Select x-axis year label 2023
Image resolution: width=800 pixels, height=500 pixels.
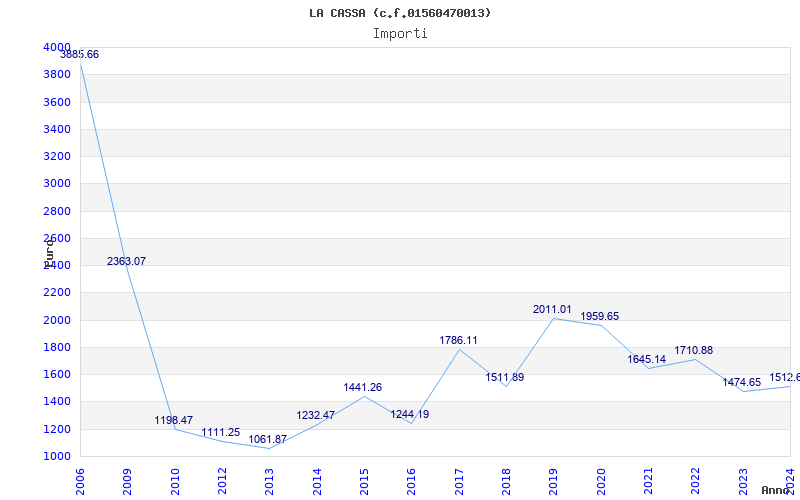pos(743,482)
